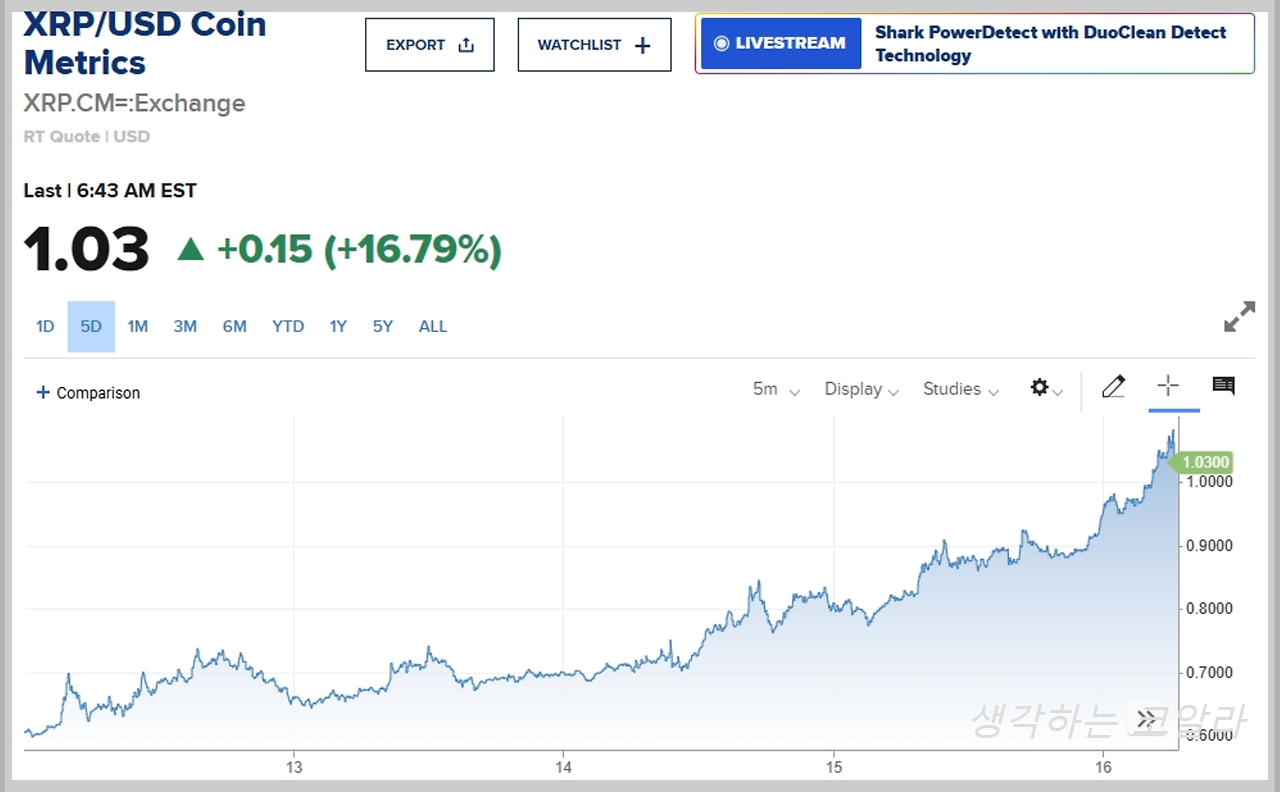Open the Shark PowerDetect advertisement link
Image resolution: width=1280 pixels, height=792 pixels.
coord(1050,44)
